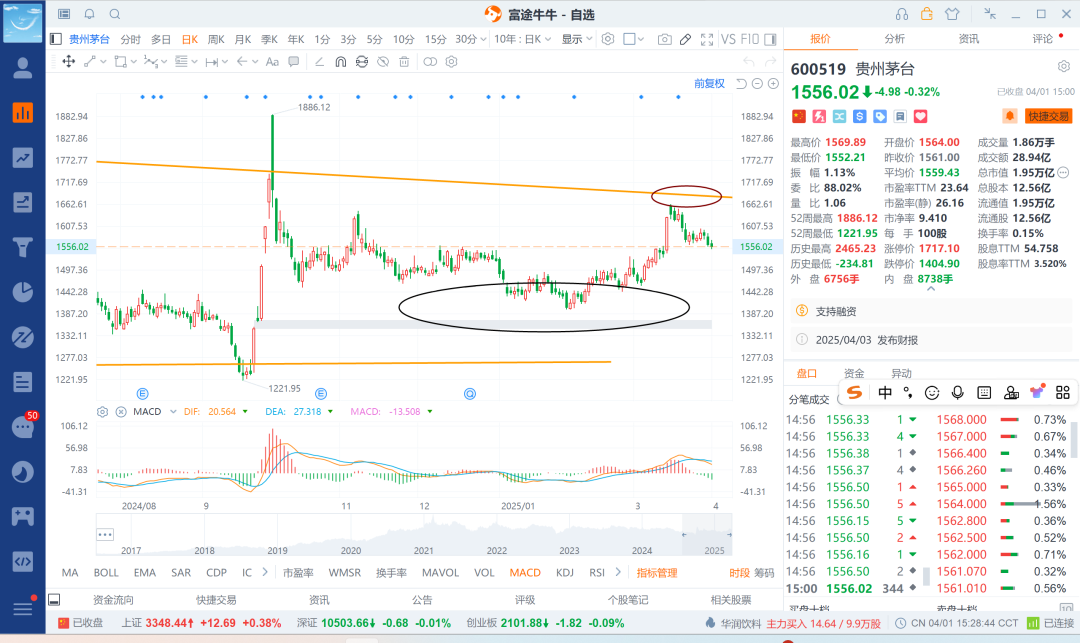
Task: Open the user profile sidebar icon
Action: point(23,67)
